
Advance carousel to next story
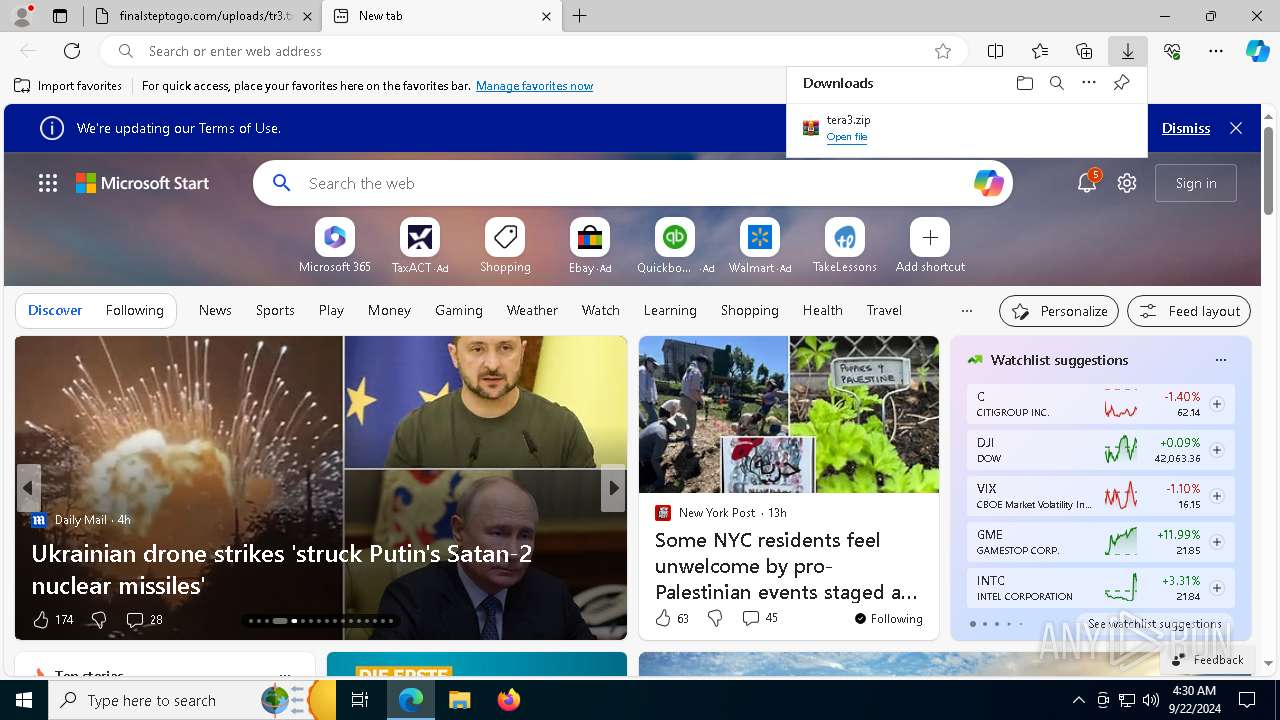(x=613, y=488)
